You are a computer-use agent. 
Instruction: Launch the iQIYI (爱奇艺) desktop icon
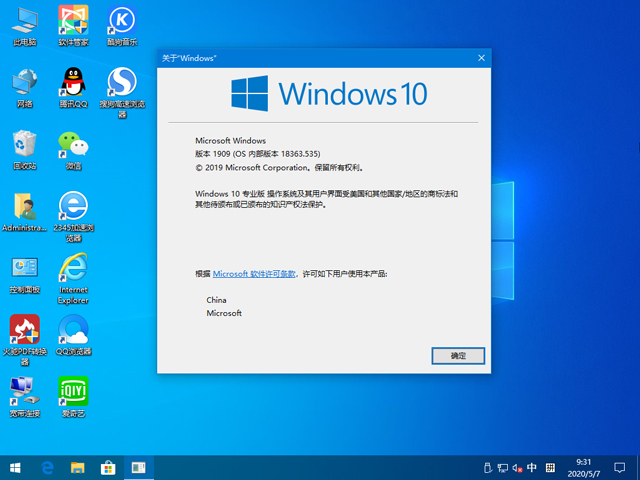(x=73, y=397)
